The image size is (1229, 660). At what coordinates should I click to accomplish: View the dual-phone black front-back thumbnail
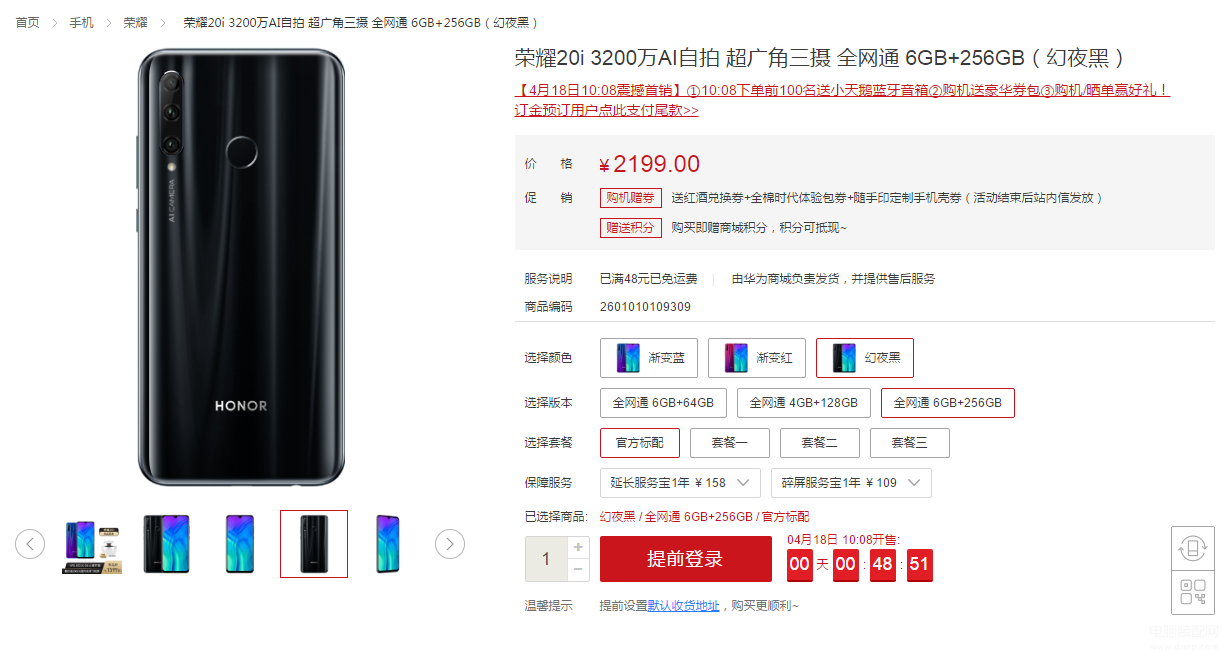[165, 544]
